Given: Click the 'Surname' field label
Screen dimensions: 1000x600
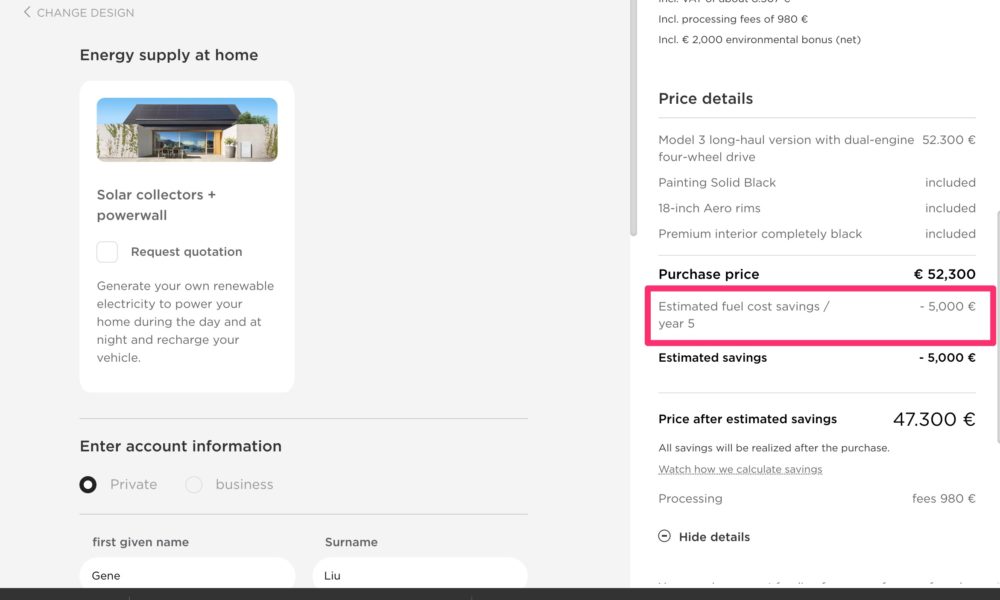Looking at the screenshot, I should point(351,542).
